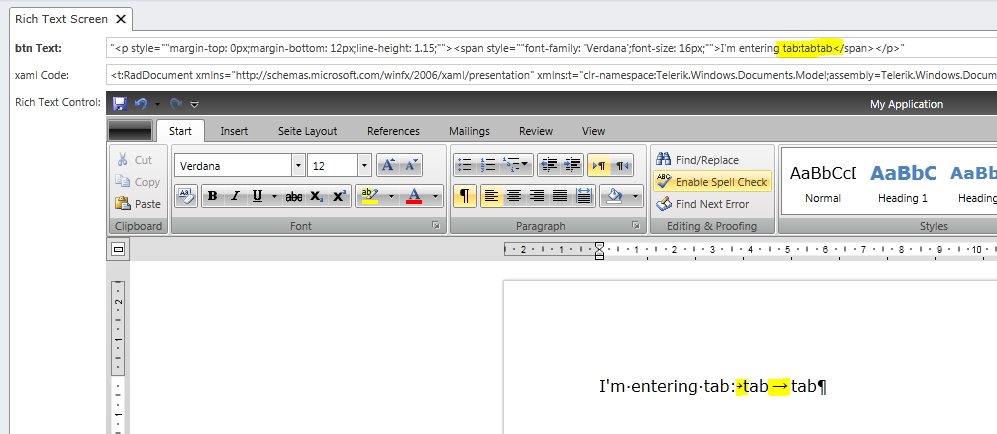The width and height of the screenshot is (997, 434).
Task: Open the Verdana font family dropdown
Action: [298, 166]
